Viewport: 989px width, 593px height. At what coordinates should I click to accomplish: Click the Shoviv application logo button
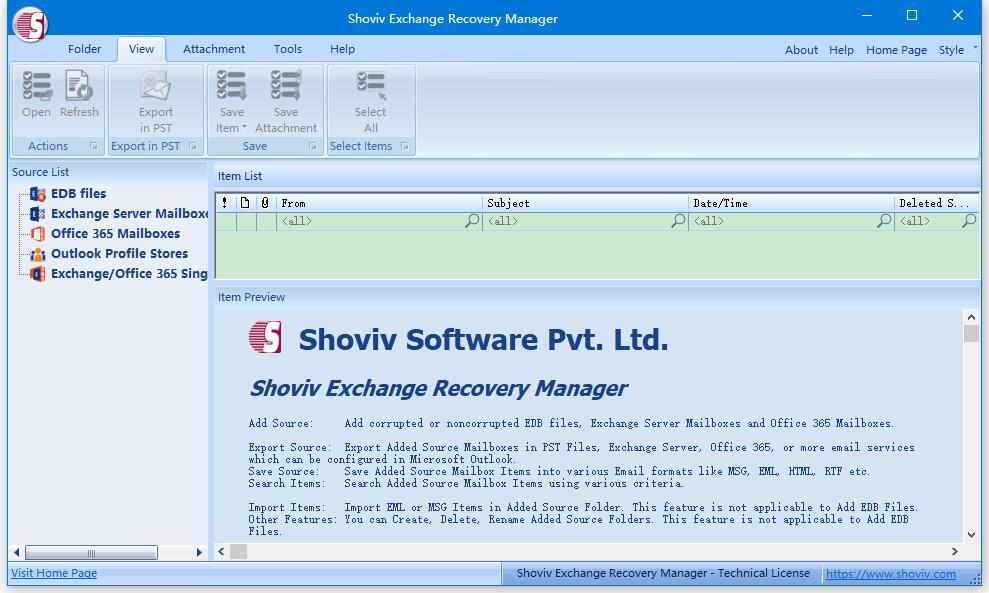tap(30, 25)
